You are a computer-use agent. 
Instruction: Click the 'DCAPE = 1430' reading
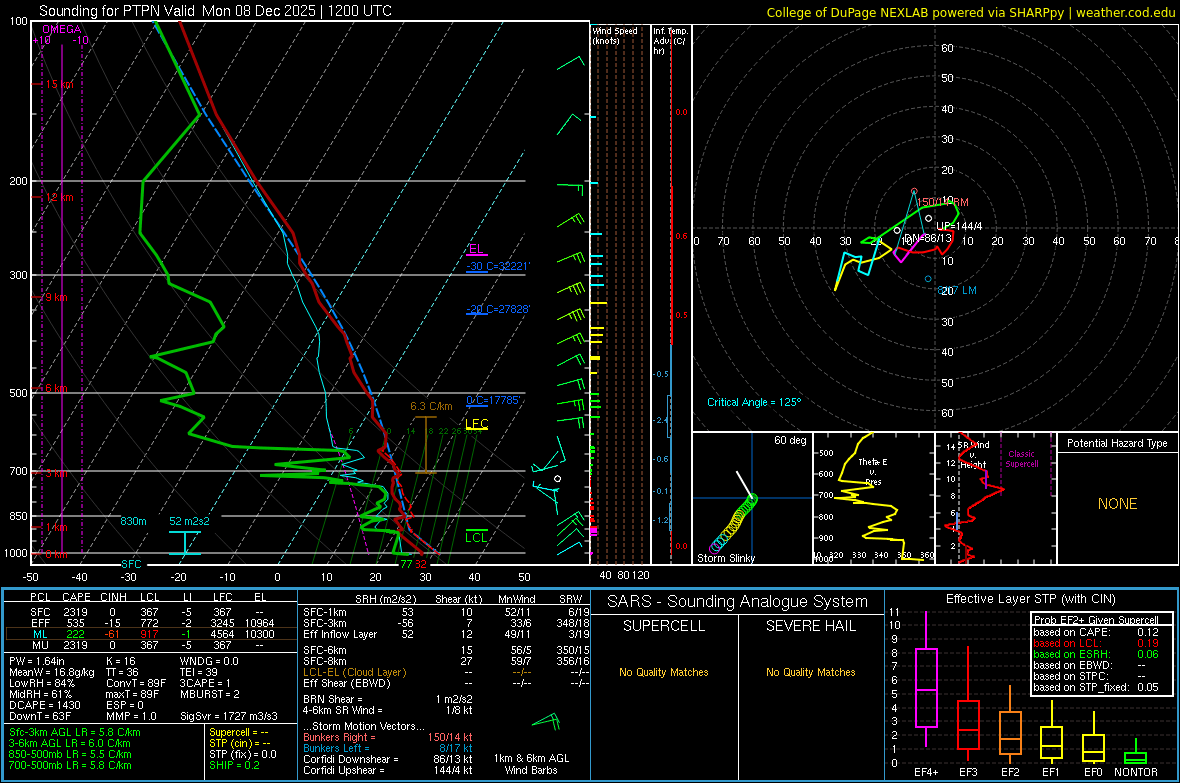point(44,705)
